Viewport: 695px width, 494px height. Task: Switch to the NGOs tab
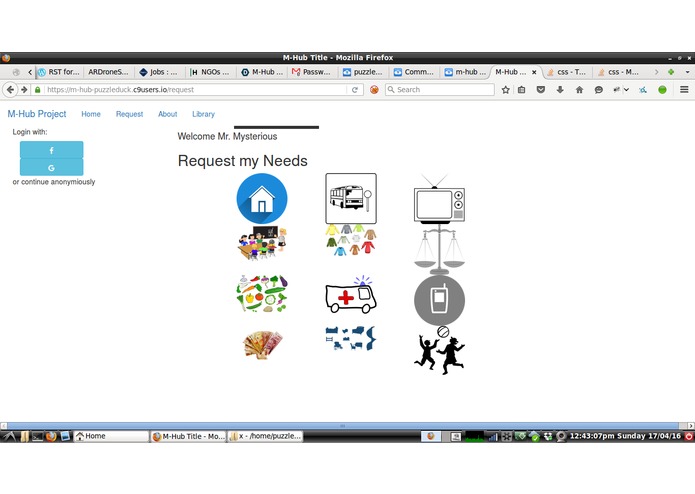click(x=210, y=72)
